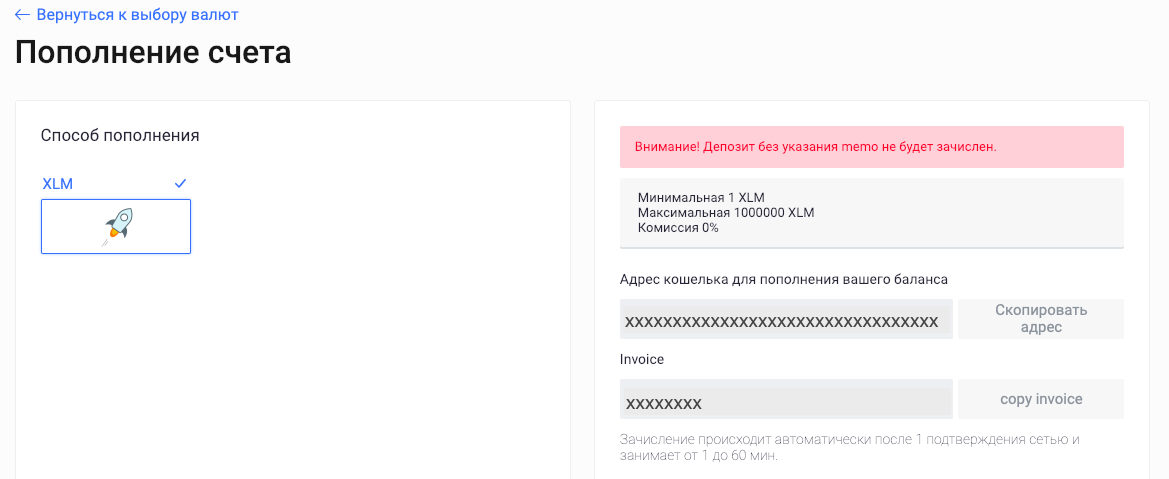Click the 'Комиссия 0%' line
This screenshot has height=479, width=1169.
pyautogui.click(x=678, y=228)
